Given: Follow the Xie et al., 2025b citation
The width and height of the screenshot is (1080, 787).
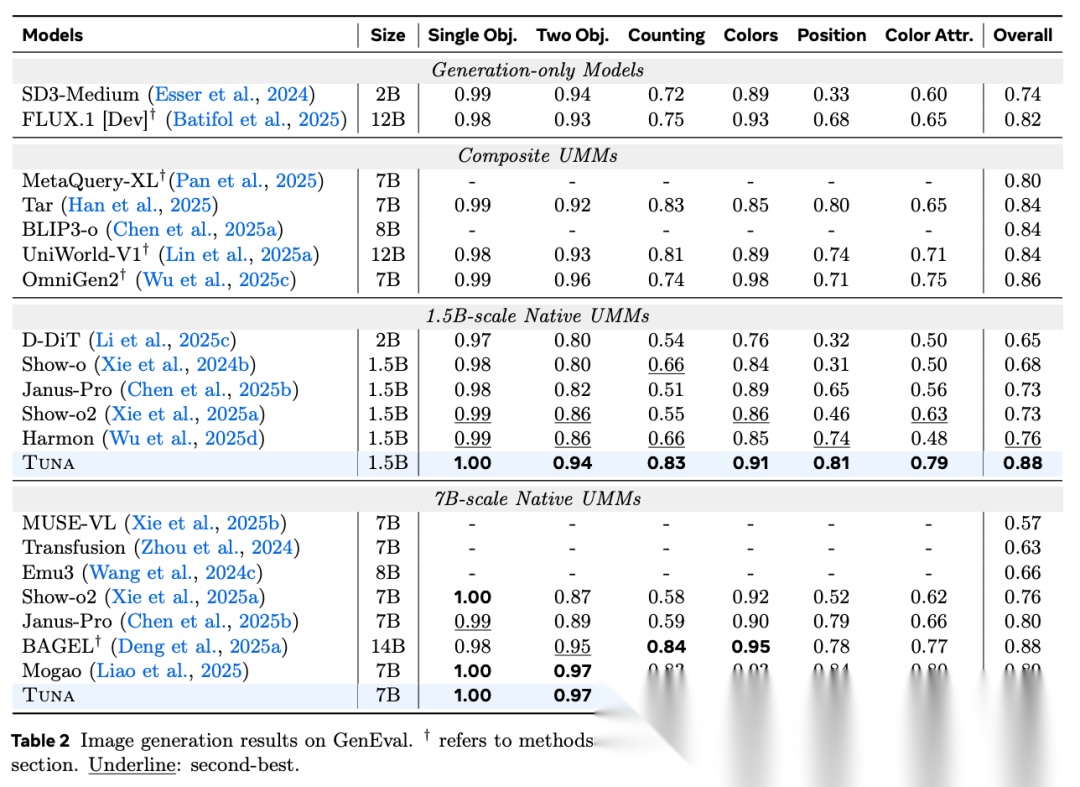Looking at the screenshot, I should click(205, 523).
